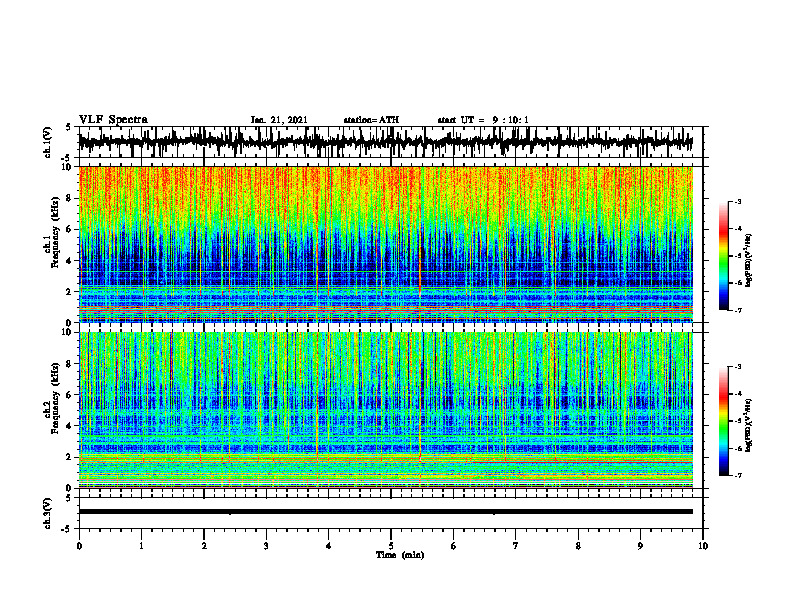Click the ch.1 spectrogram color bar
The image size is (792, 612).
click(724, 256)
